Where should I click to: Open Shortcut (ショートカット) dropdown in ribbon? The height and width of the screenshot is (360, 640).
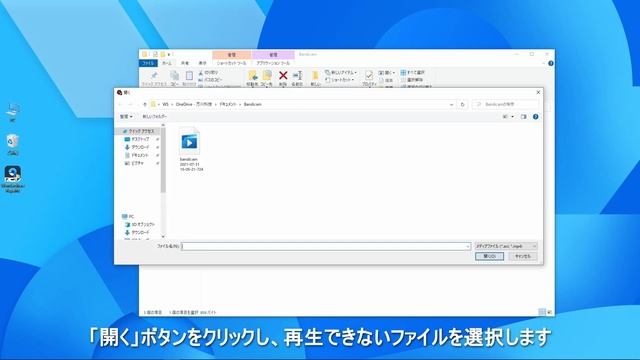click(x=340, y=80)
